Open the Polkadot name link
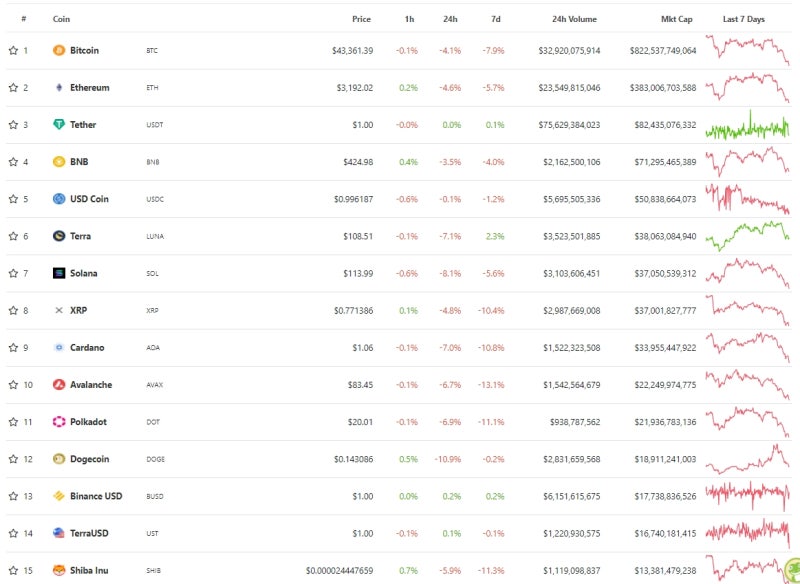This screenshot has width=800, height=584. [x=88, y=422]
